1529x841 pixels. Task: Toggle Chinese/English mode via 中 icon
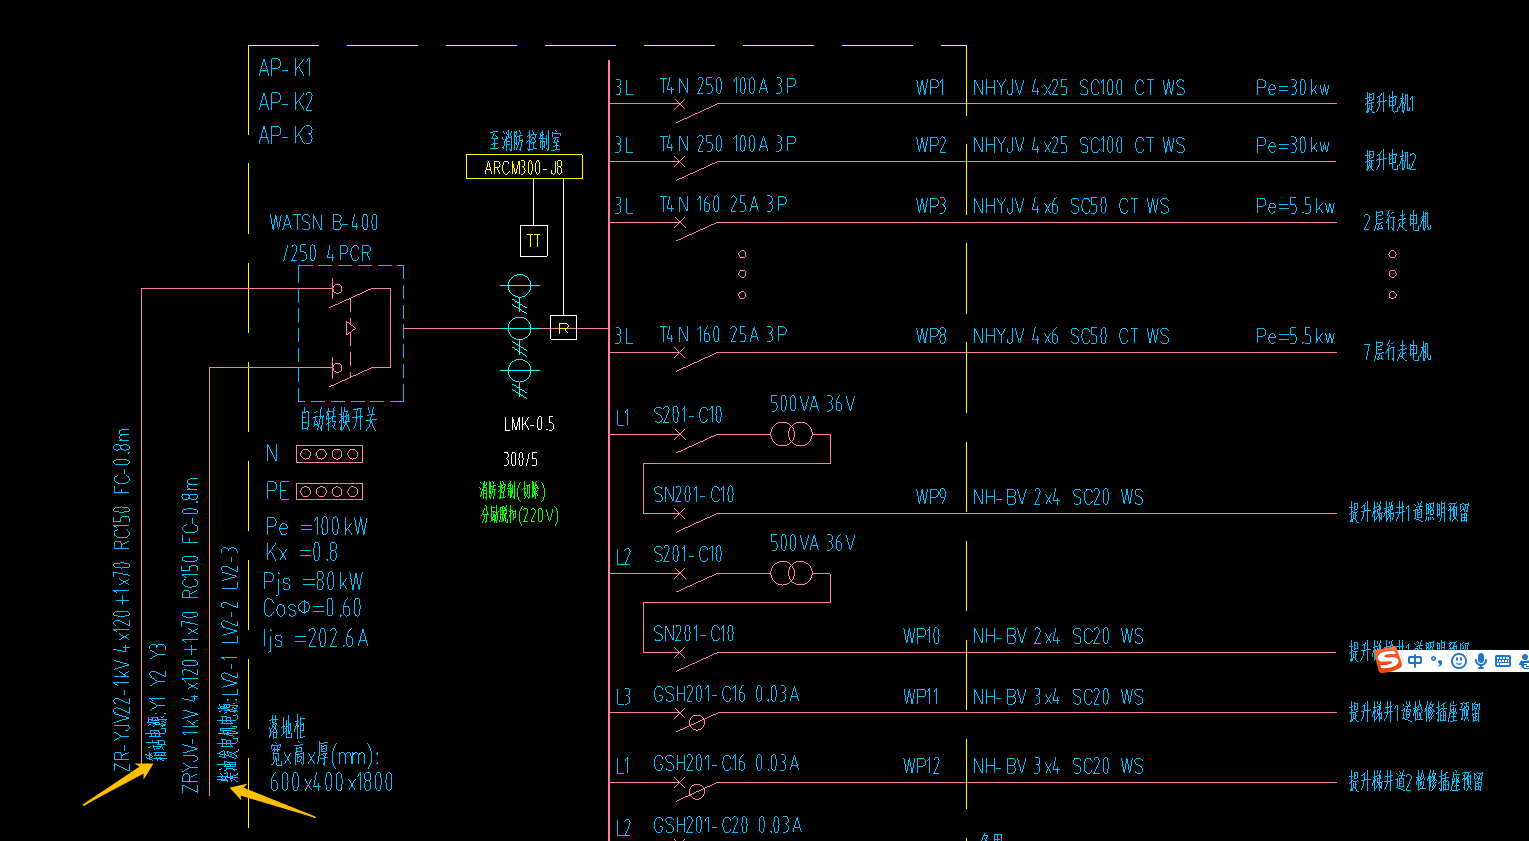(x=1415, y=661)
